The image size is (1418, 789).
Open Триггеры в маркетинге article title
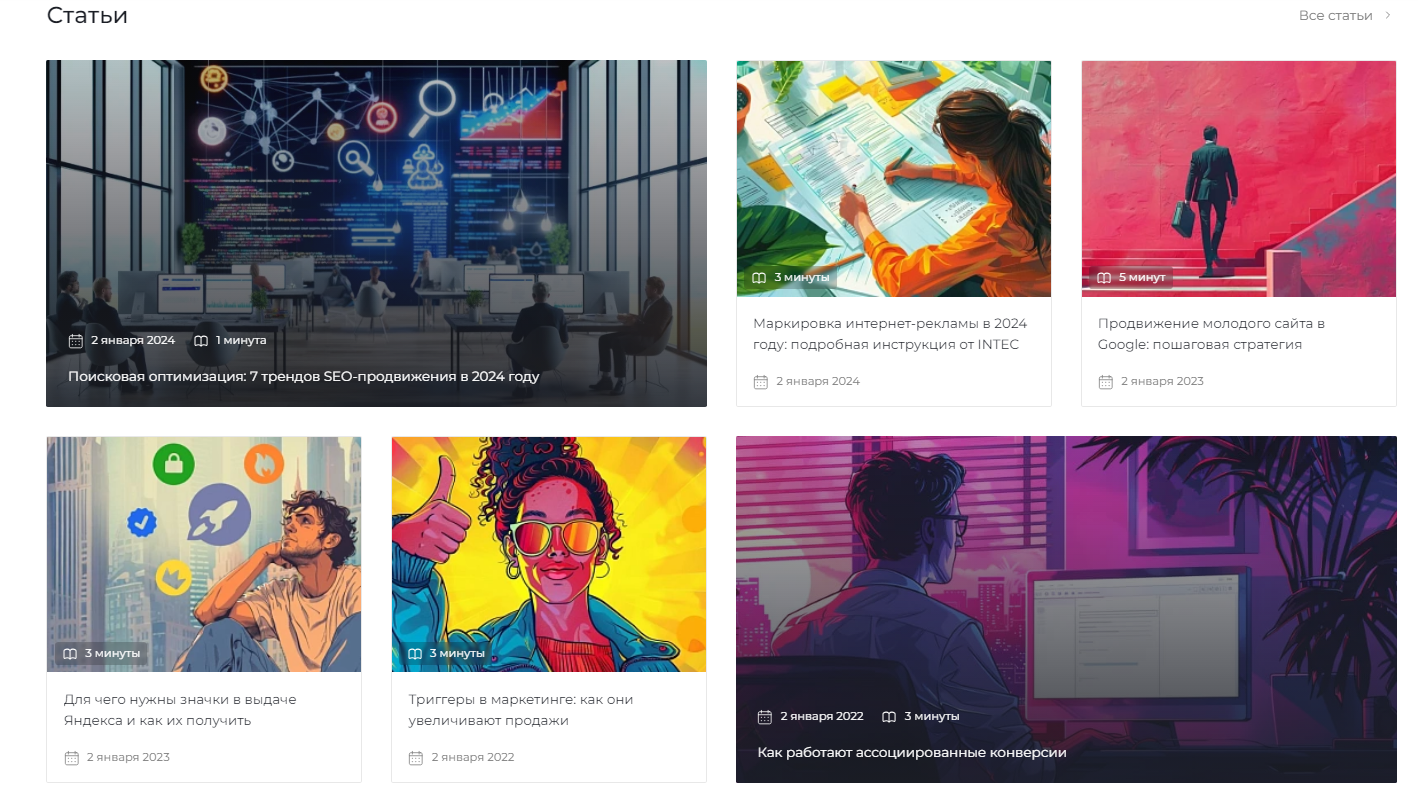coord(521,710)
